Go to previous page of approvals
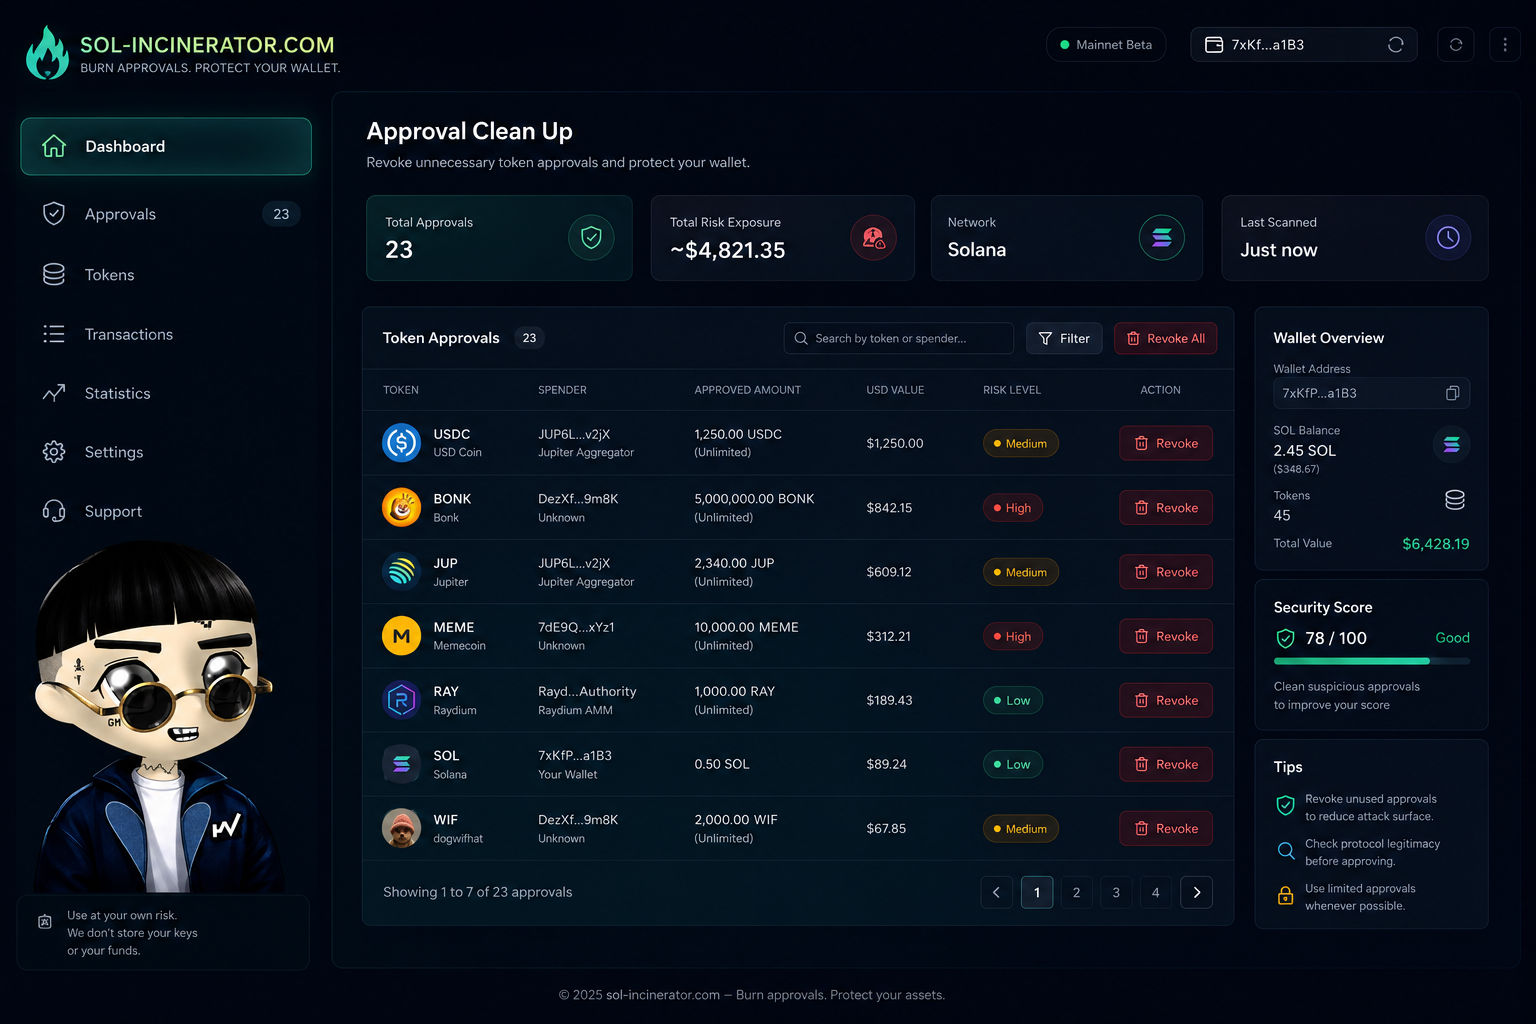 pos(996,892)
